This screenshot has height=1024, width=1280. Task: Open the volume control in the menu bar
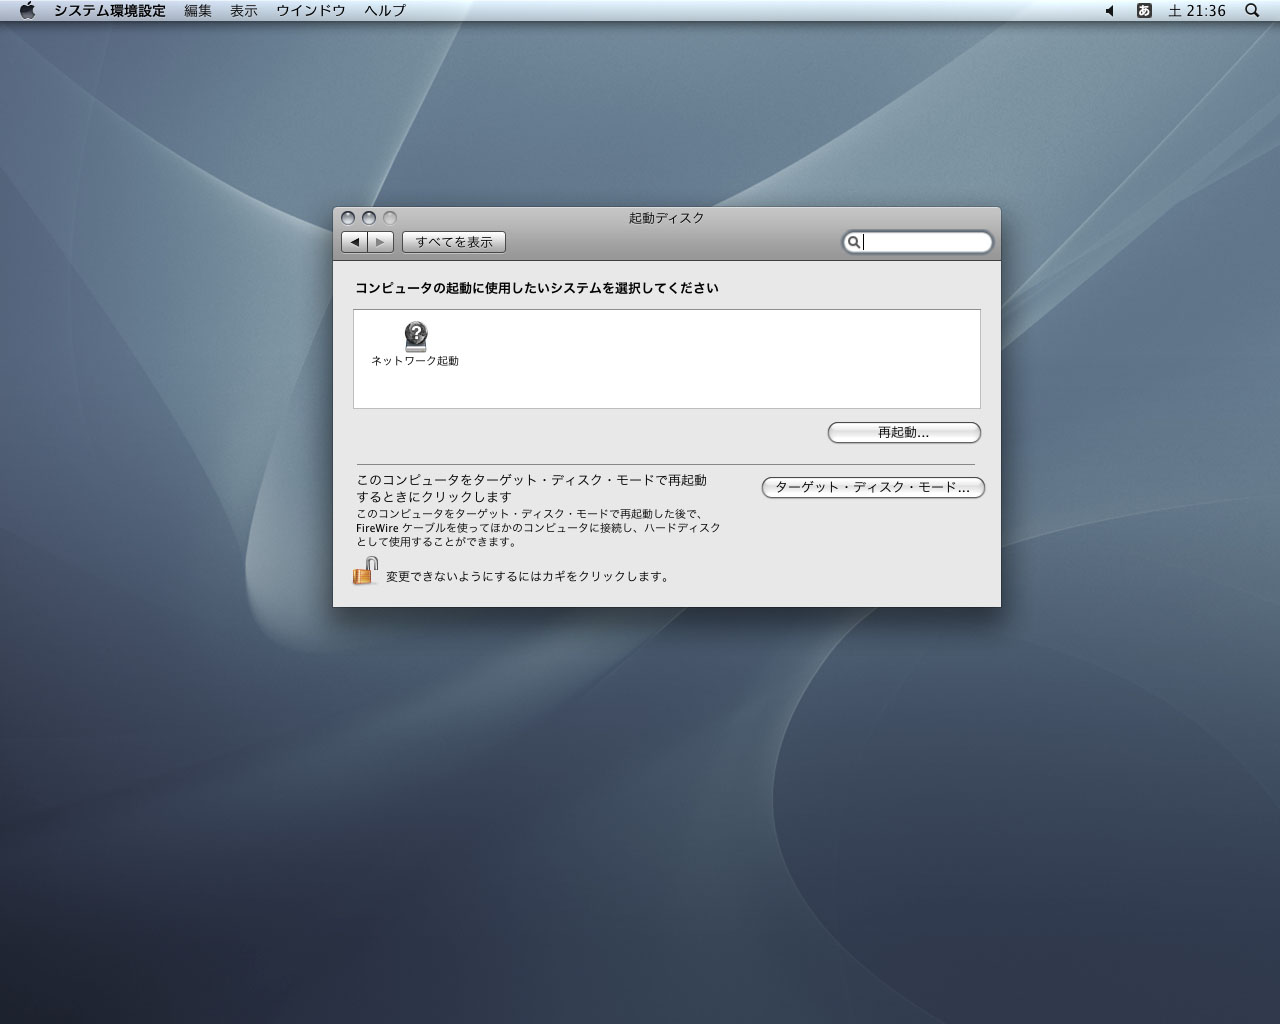pos(1109,11)
